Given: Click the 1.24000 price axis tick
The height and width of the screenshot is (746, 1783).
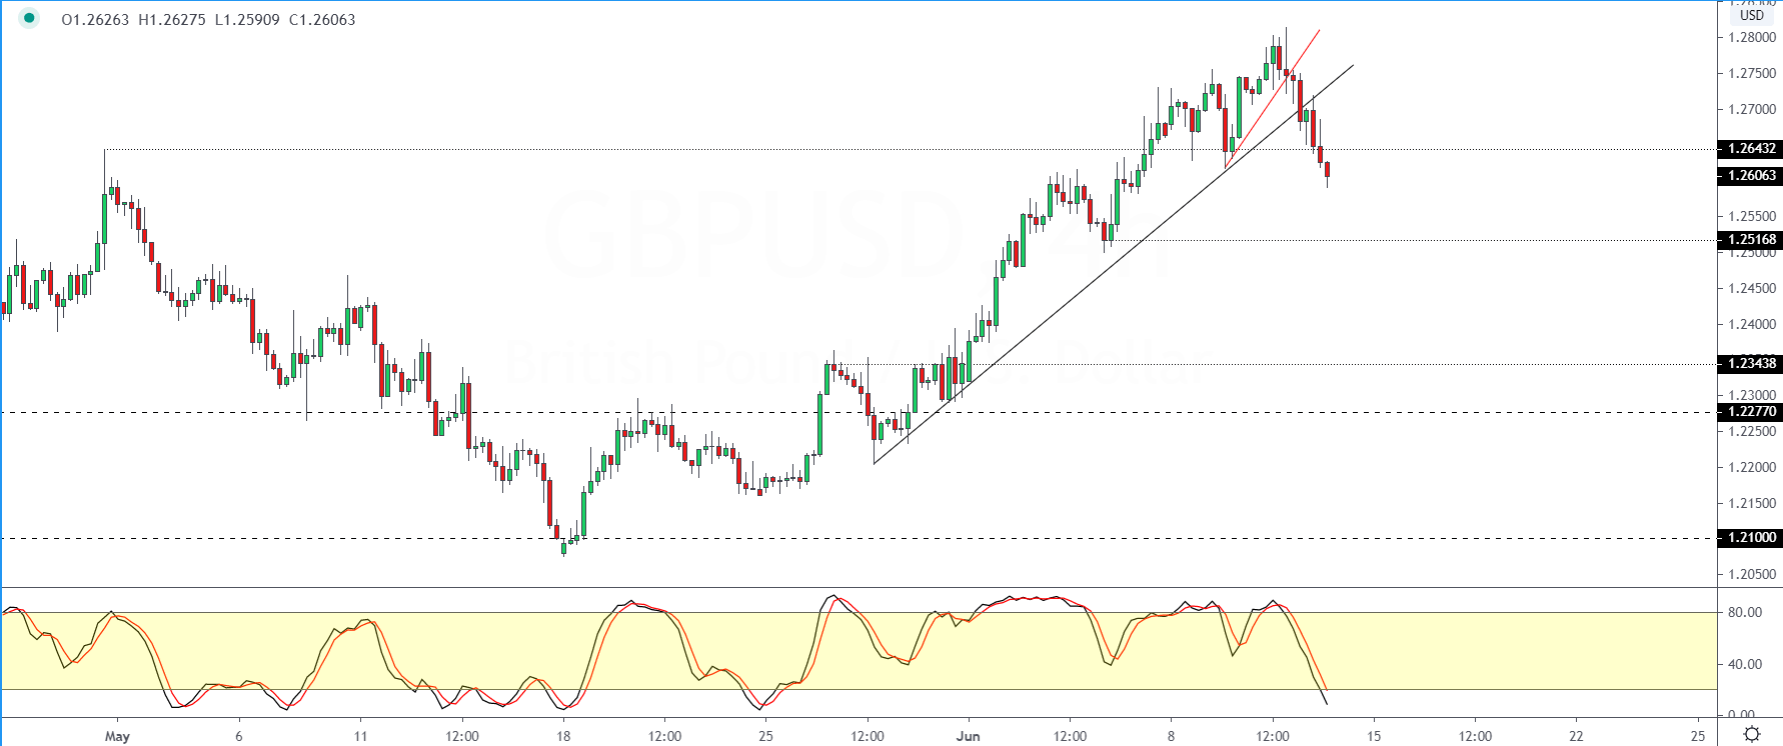Looking at the screenshot, I should point(1752,325).
